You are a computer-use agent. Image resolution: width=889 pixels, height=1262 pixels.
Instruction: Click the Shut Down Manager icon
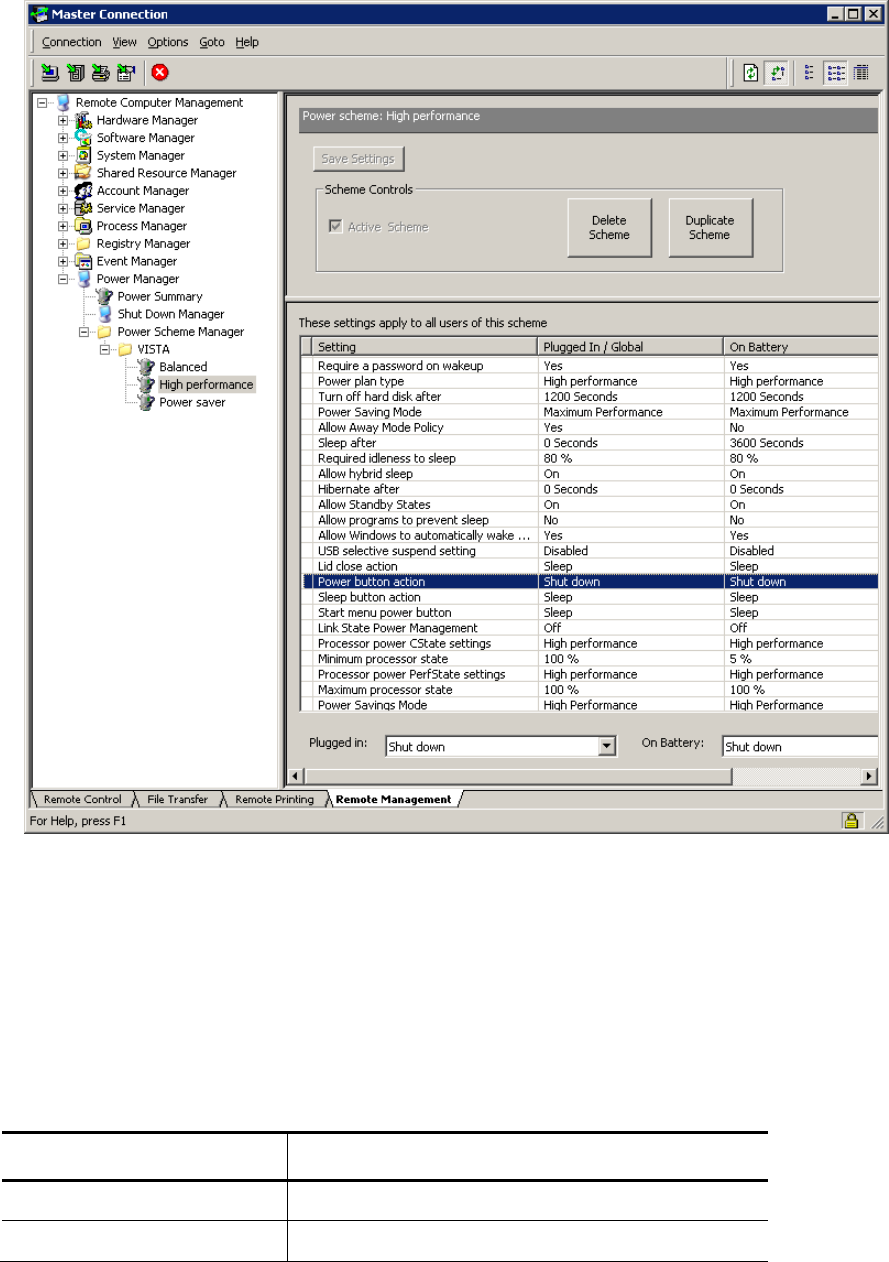pos(106,314)
